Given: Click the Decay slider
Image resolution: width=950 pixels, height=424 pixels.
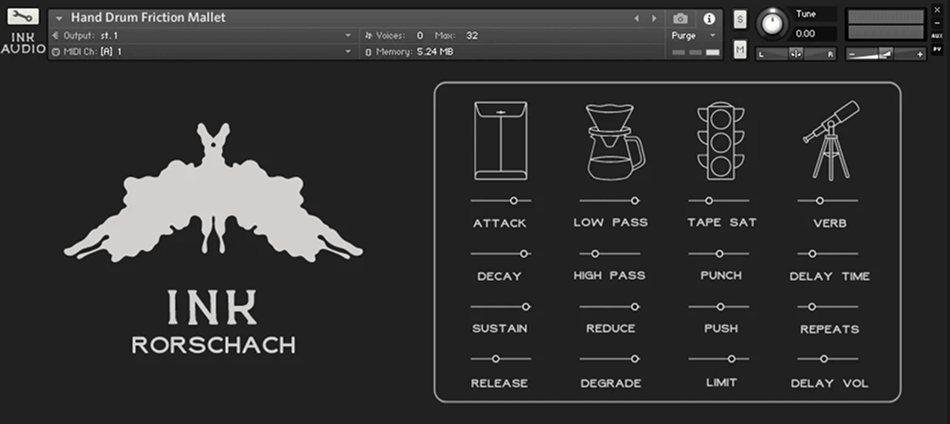Looking at the screenshot, I should 500,254.
